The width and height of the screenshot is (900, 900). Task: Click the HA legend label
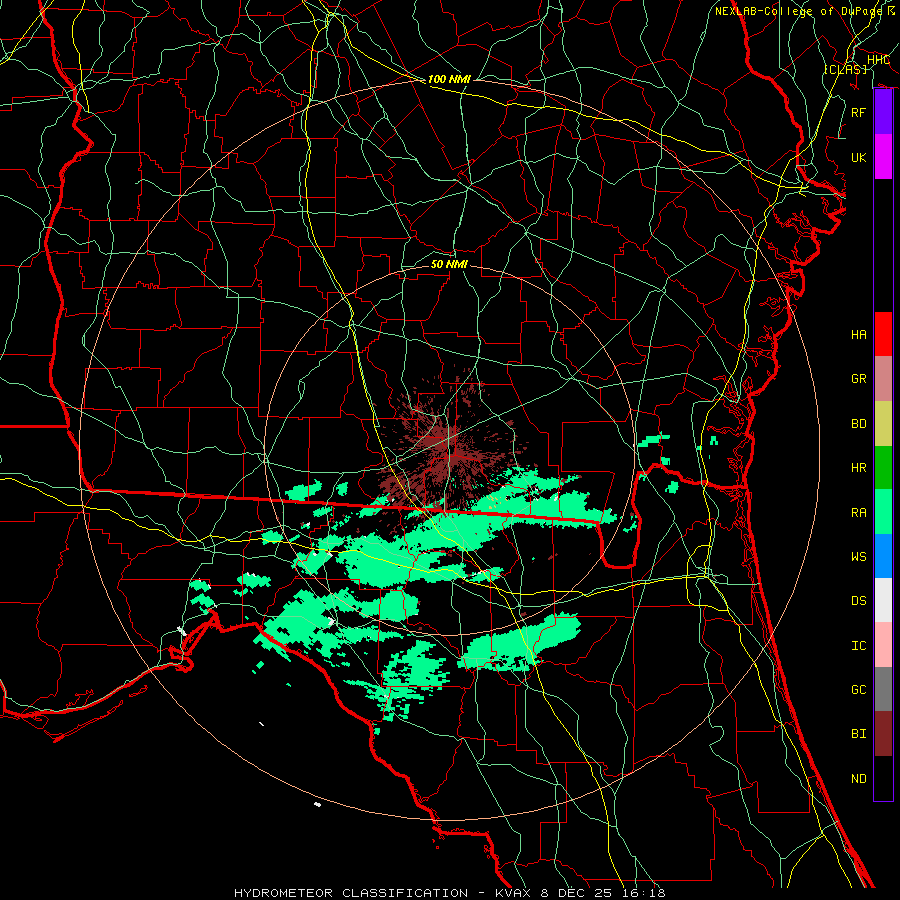coord(858,334)
